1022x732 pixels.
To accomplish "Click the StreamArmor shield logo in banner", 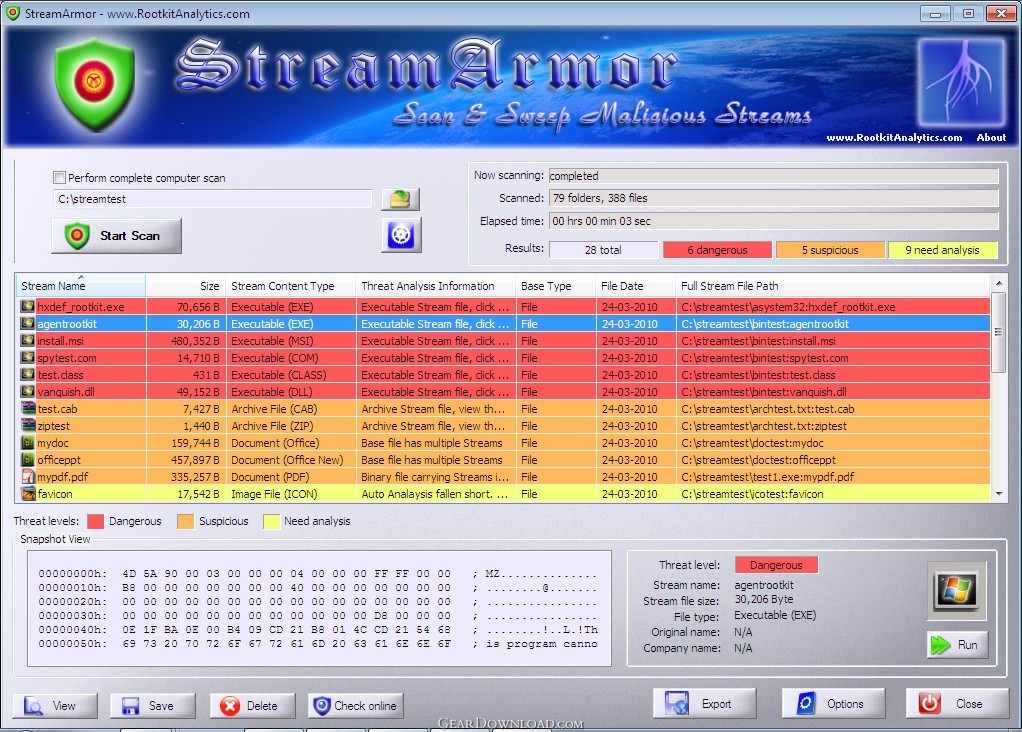I will 95,83.
